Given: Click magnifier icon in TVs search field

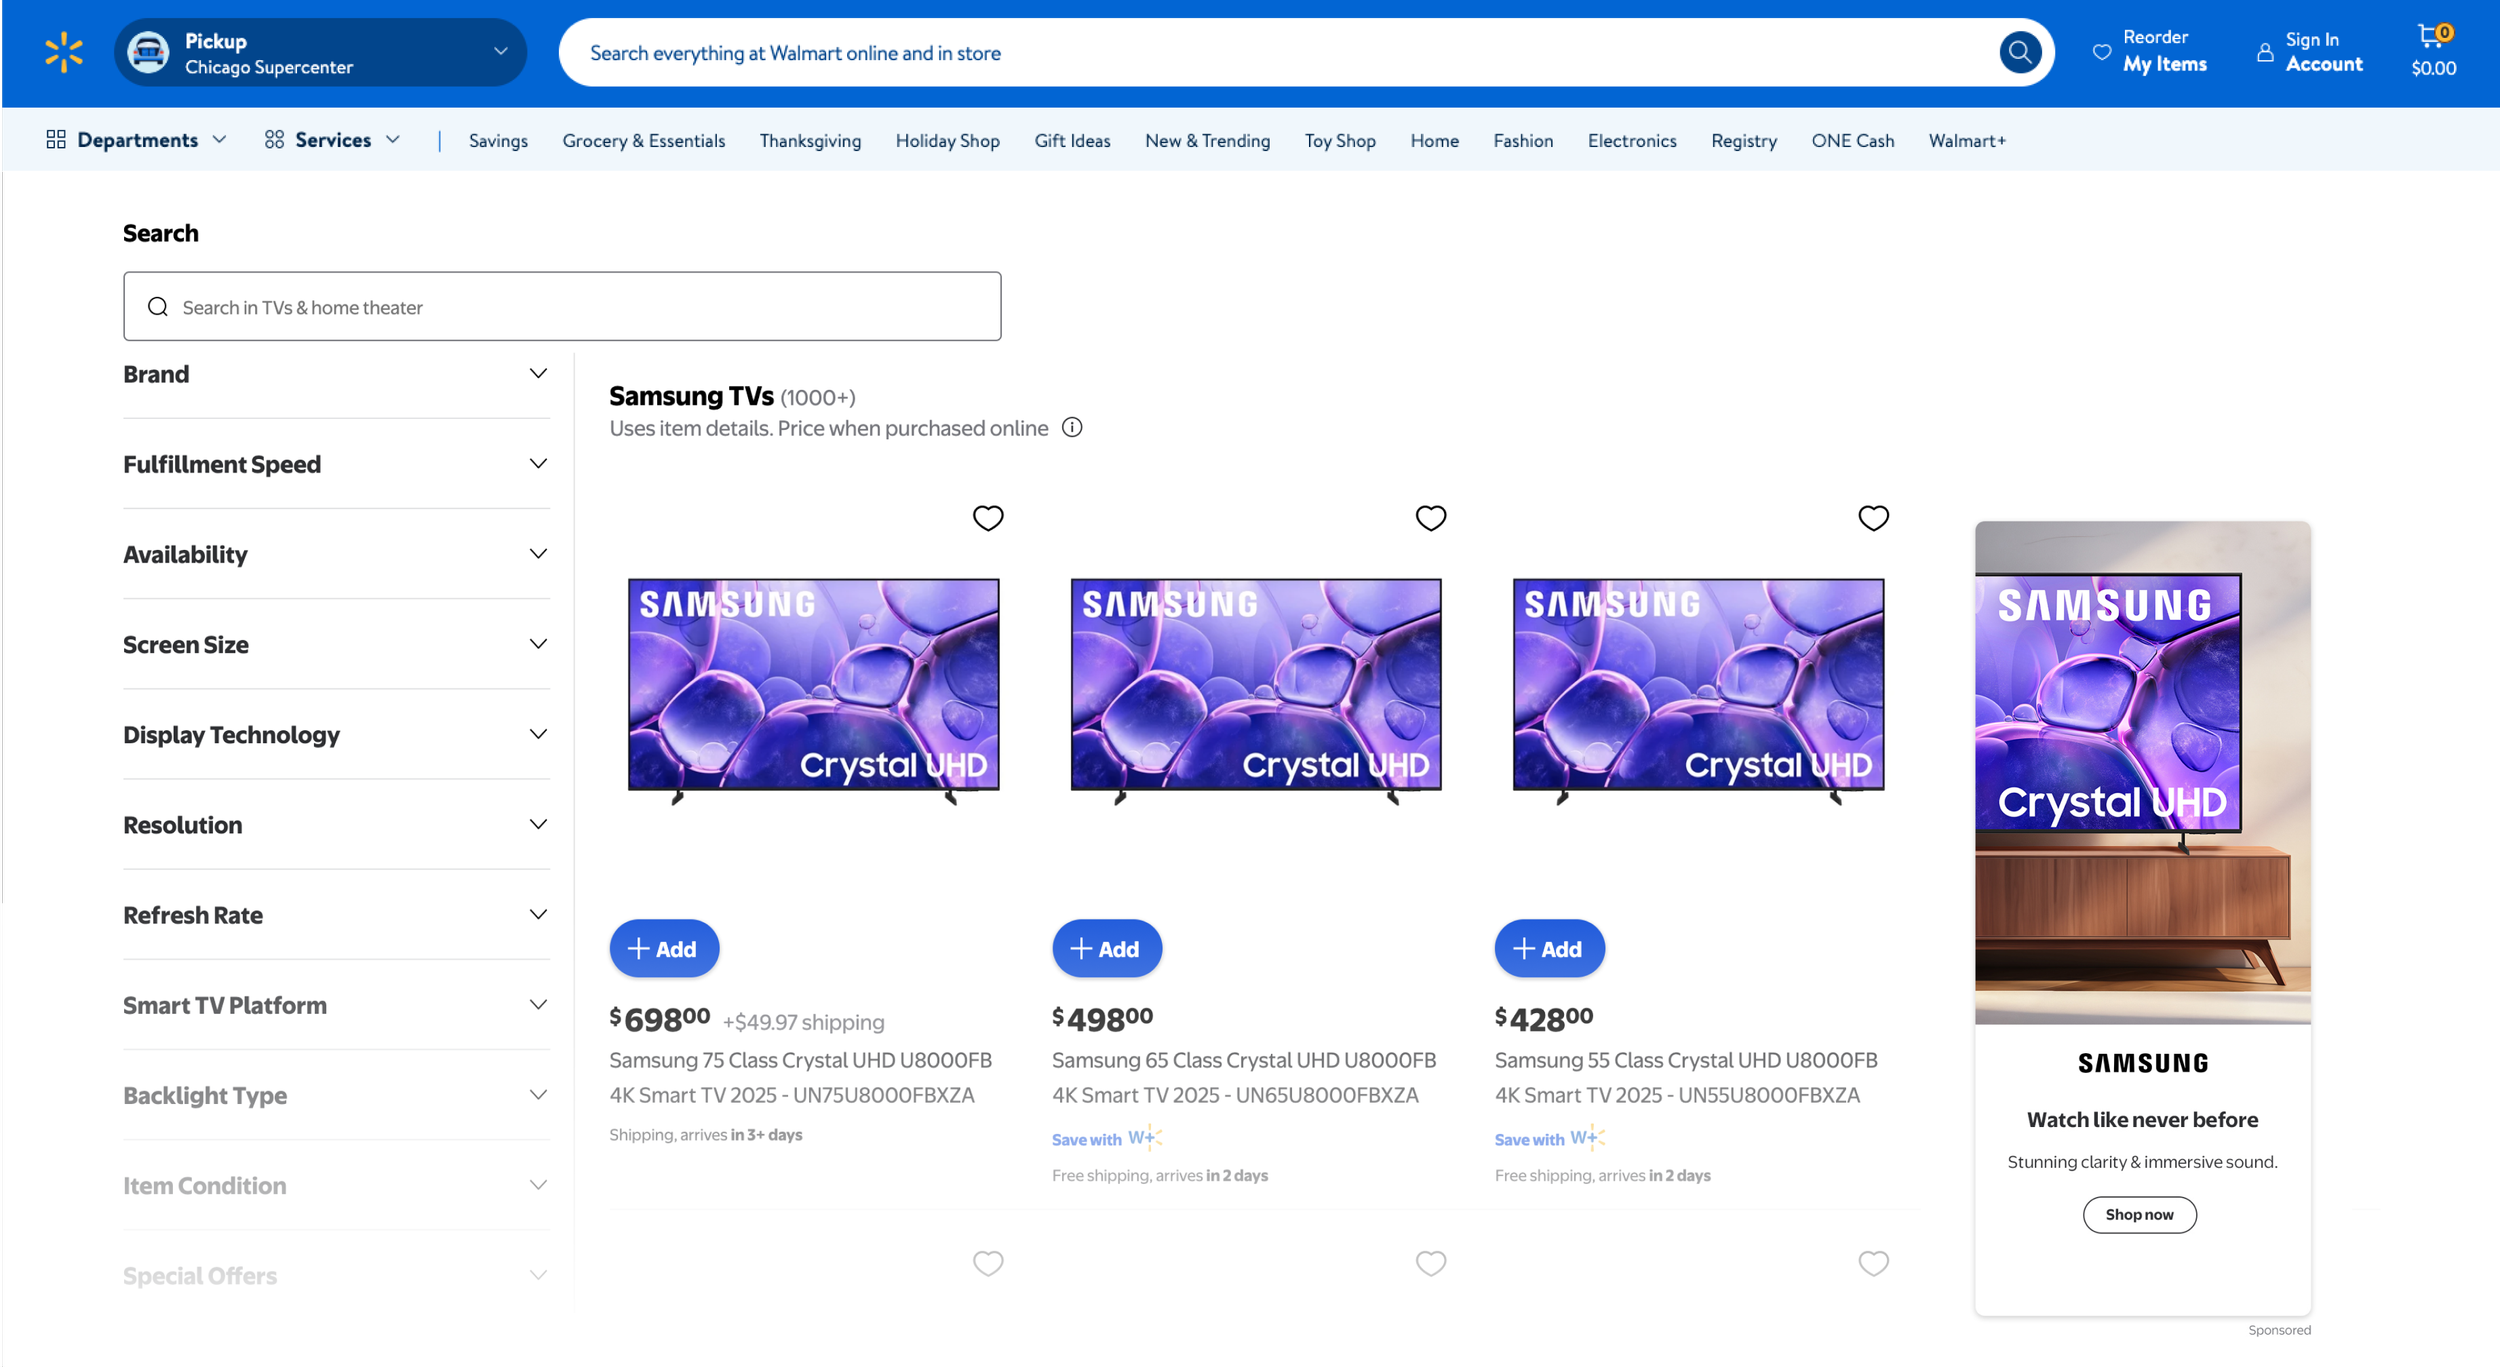Looking at the screenshot, I should 158,306.
